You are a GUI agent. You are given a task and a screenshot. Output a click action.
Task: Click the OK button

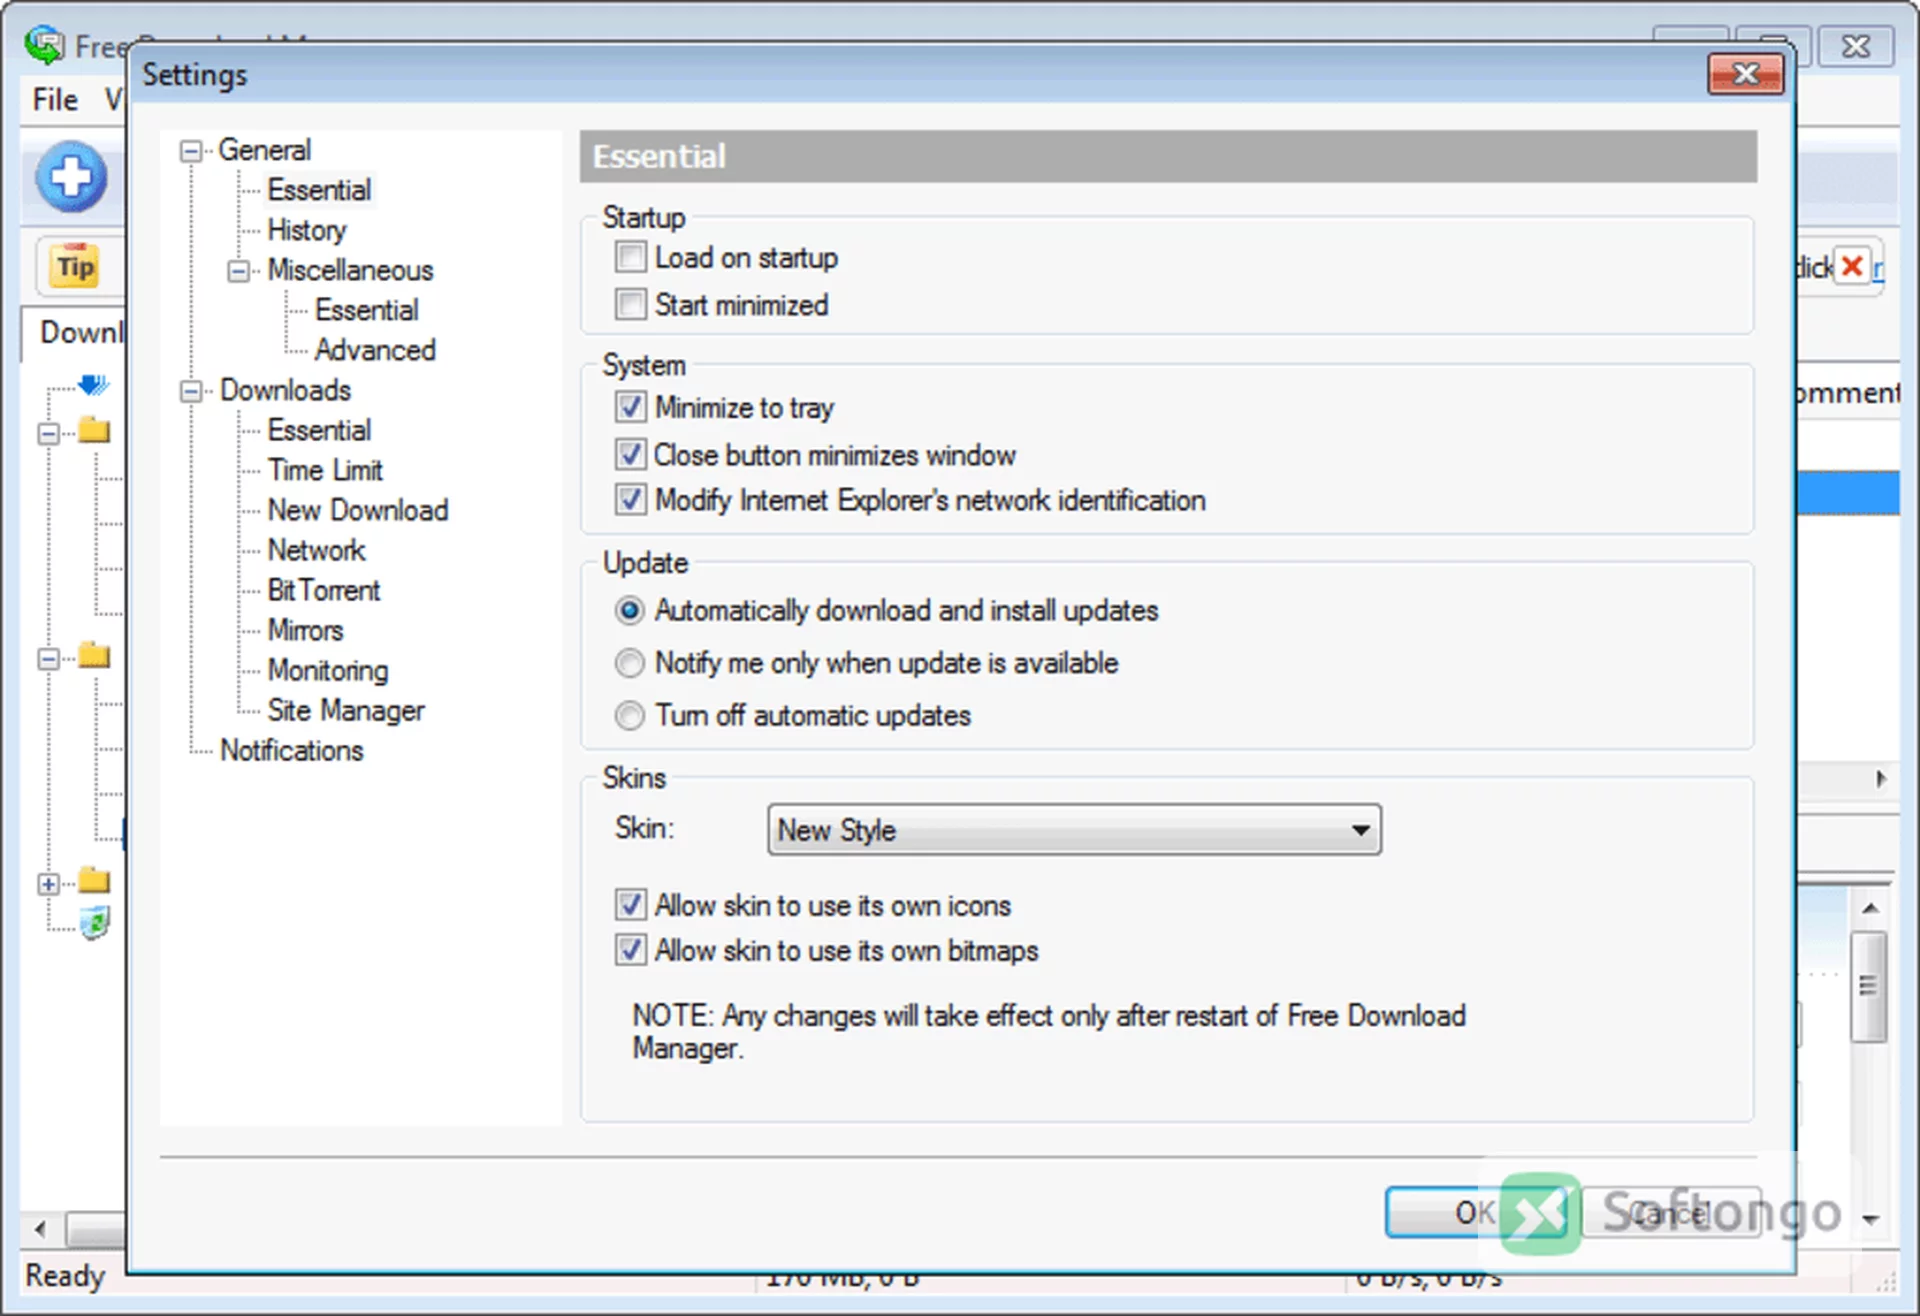click(x=1474, y=1213)
